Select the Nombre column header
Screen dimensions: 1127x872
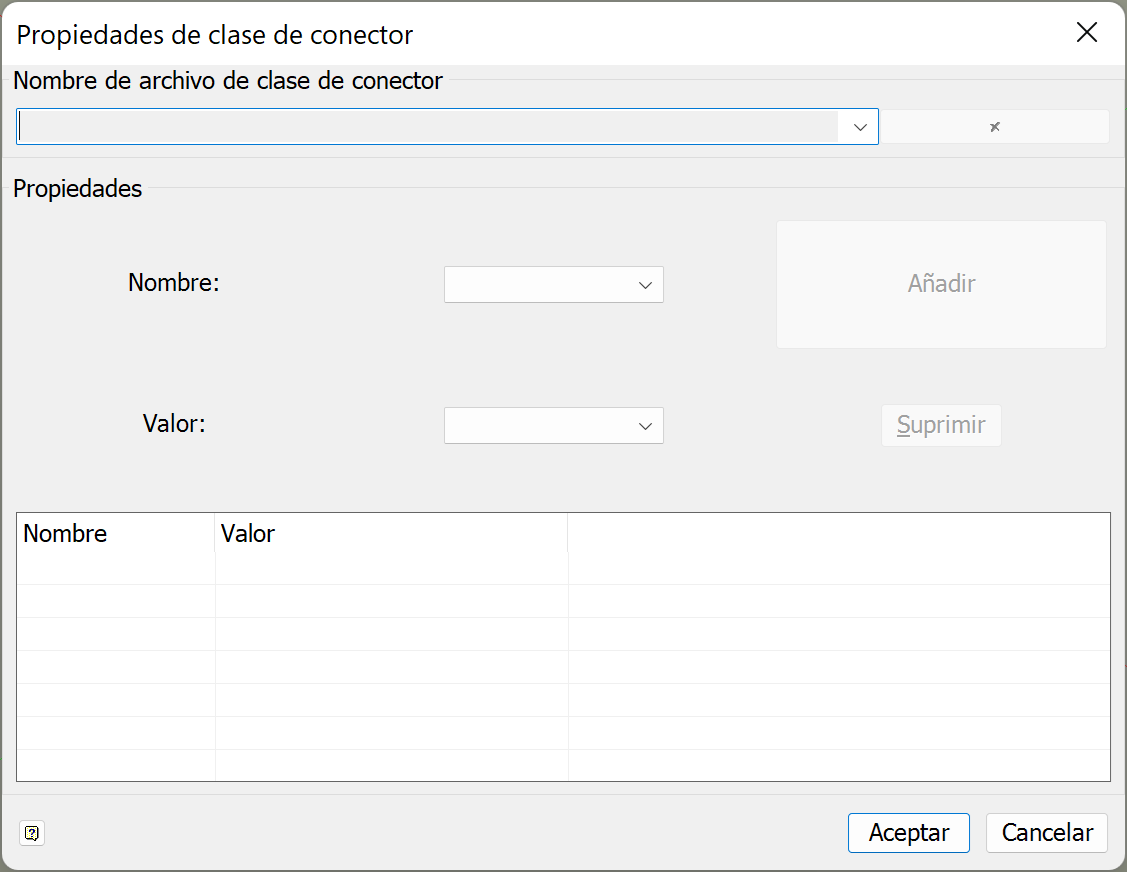pyautogui.click(x=65, y=533)
